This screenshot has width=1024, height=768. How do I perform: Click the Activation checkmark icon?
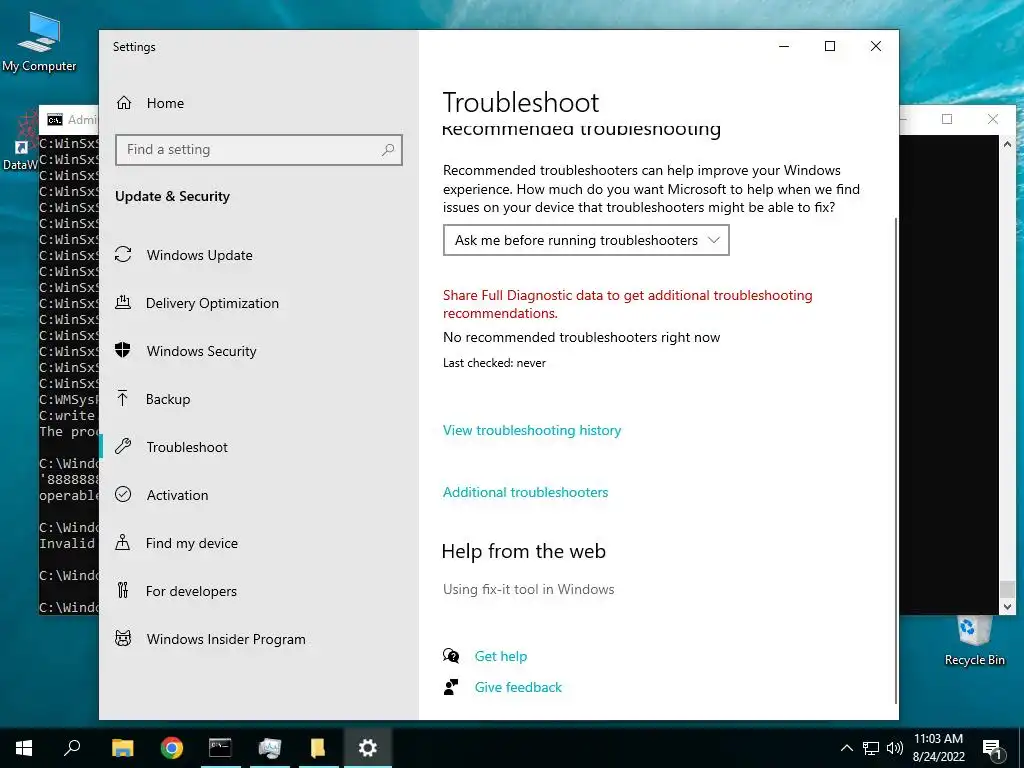tap(123, 494)
